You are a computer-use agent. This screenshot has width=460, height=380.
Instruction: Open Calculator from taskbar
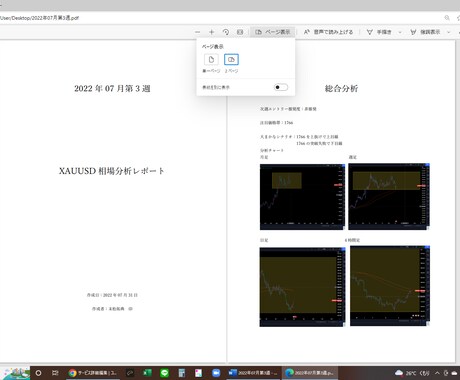click(182, 373)
